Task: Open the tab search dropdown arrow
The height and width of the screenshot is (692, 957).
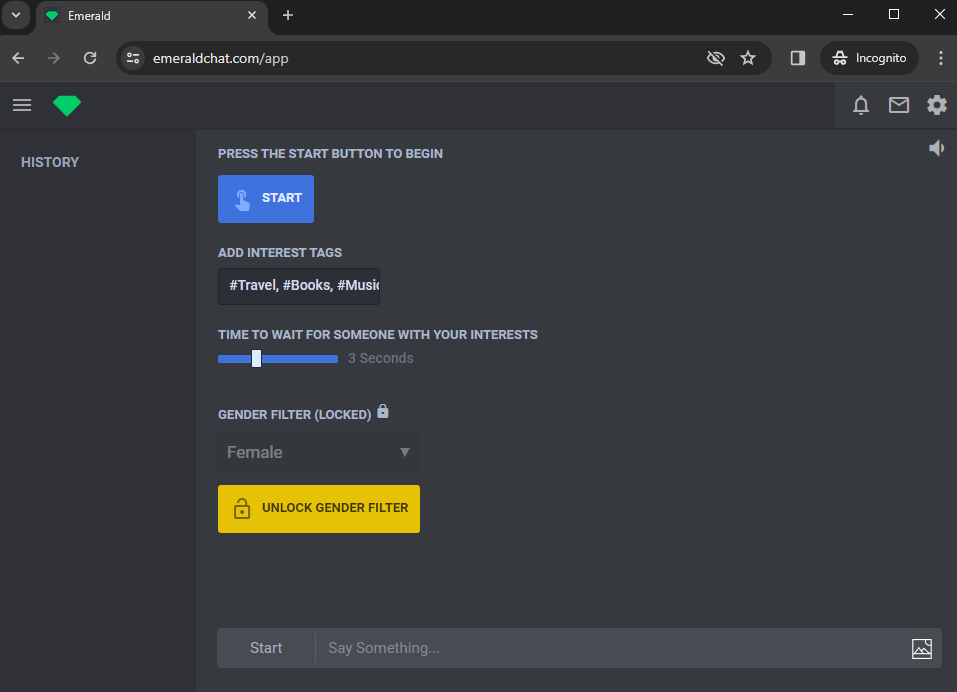Action: (15, 15)
